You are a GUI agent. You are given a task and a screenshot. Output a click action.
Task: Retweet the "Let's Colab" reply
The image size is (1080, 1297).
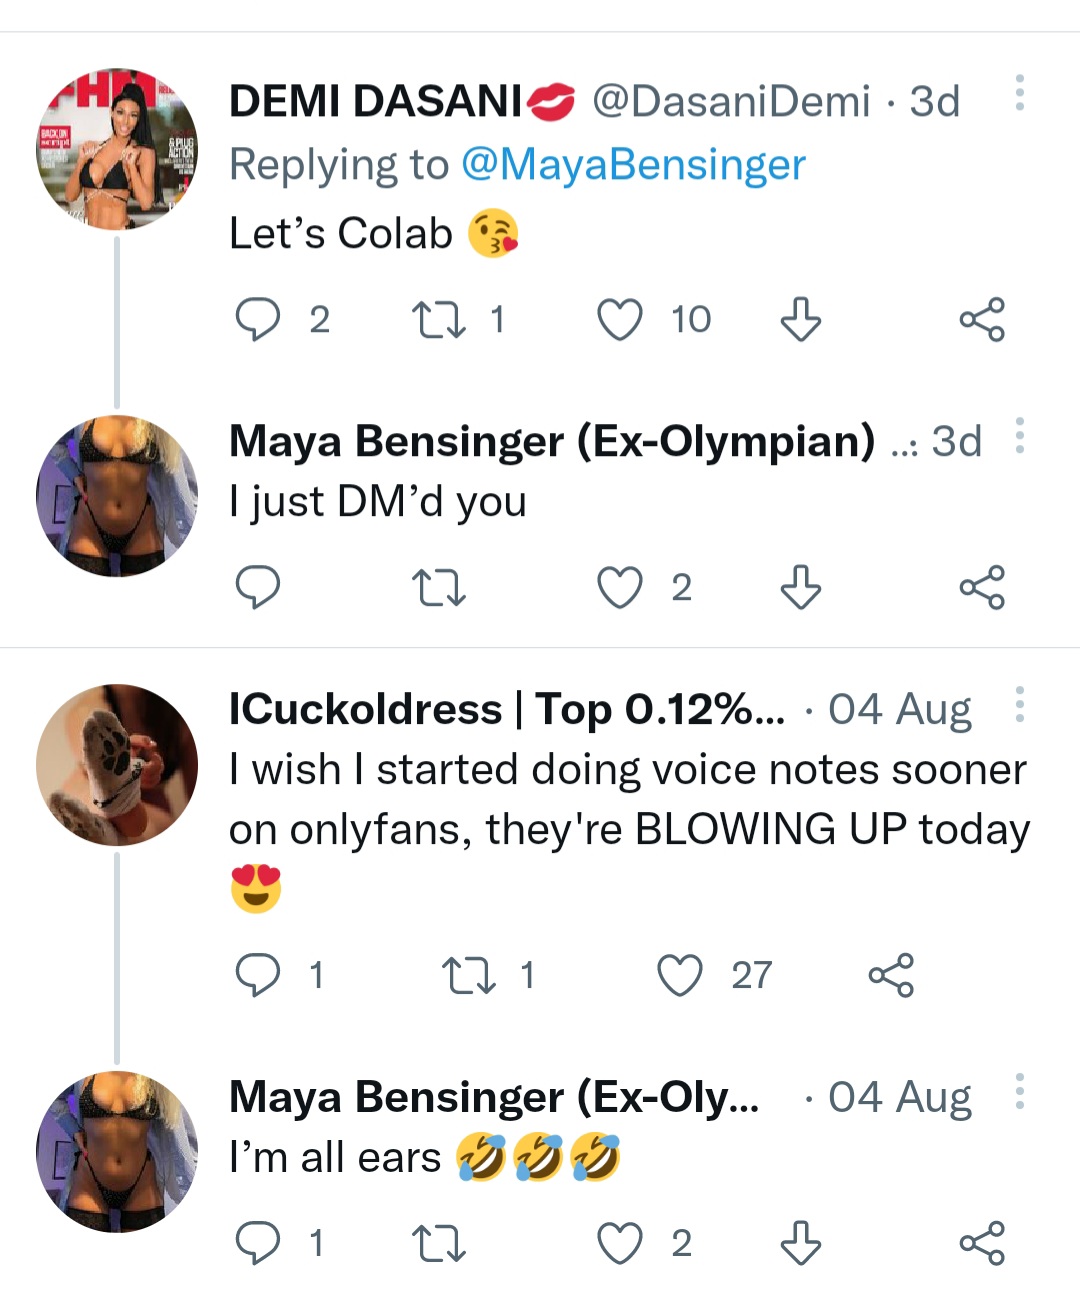coord(439,320)
